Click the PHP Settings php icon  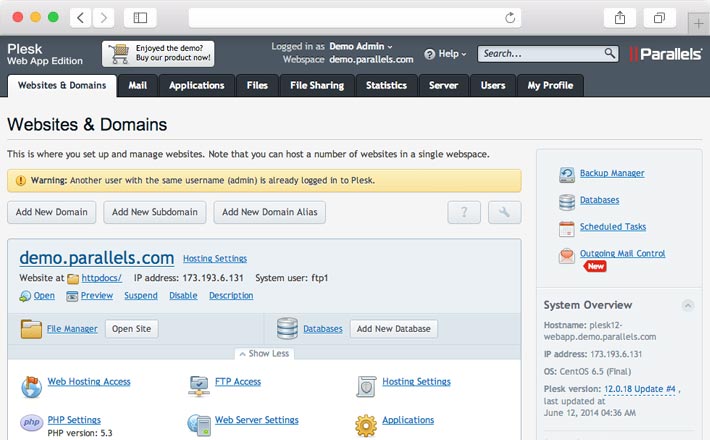click(x=31, y=422)
